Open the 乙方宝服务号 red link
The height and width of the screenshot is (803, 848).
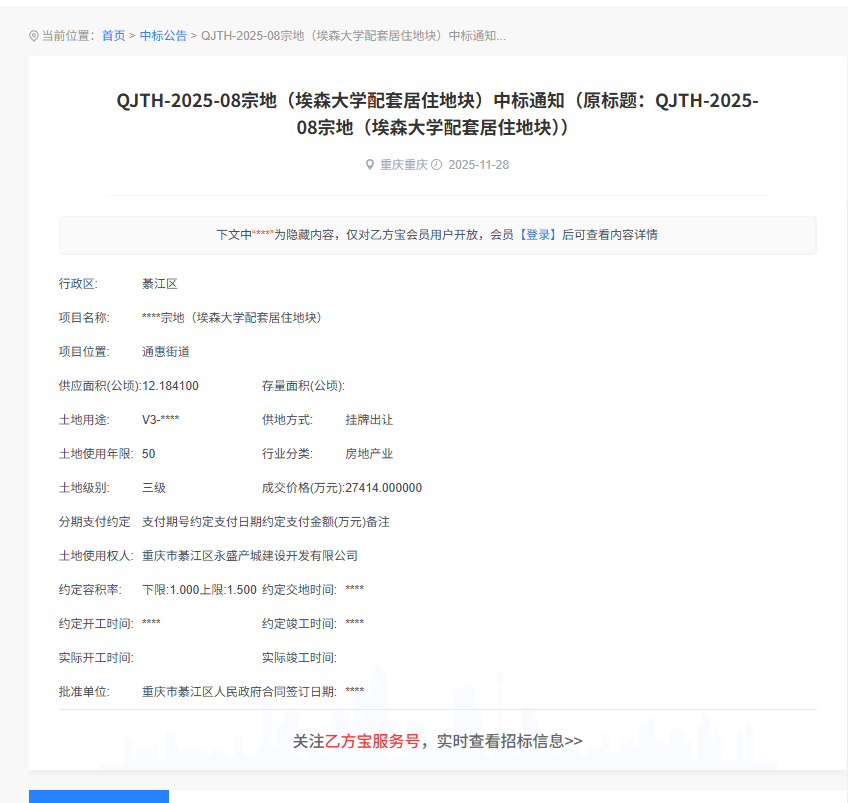(372, 741)
